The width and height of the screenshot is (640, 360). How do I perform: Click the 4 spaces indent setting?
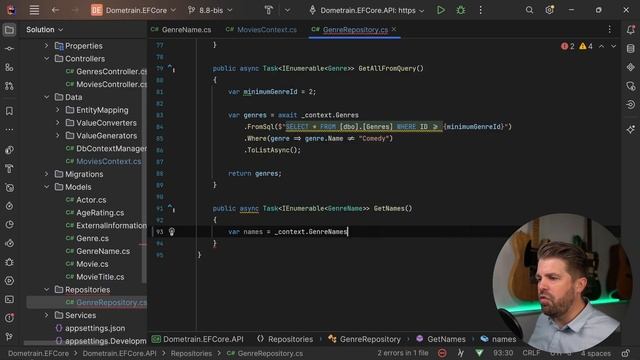point(596,353)
